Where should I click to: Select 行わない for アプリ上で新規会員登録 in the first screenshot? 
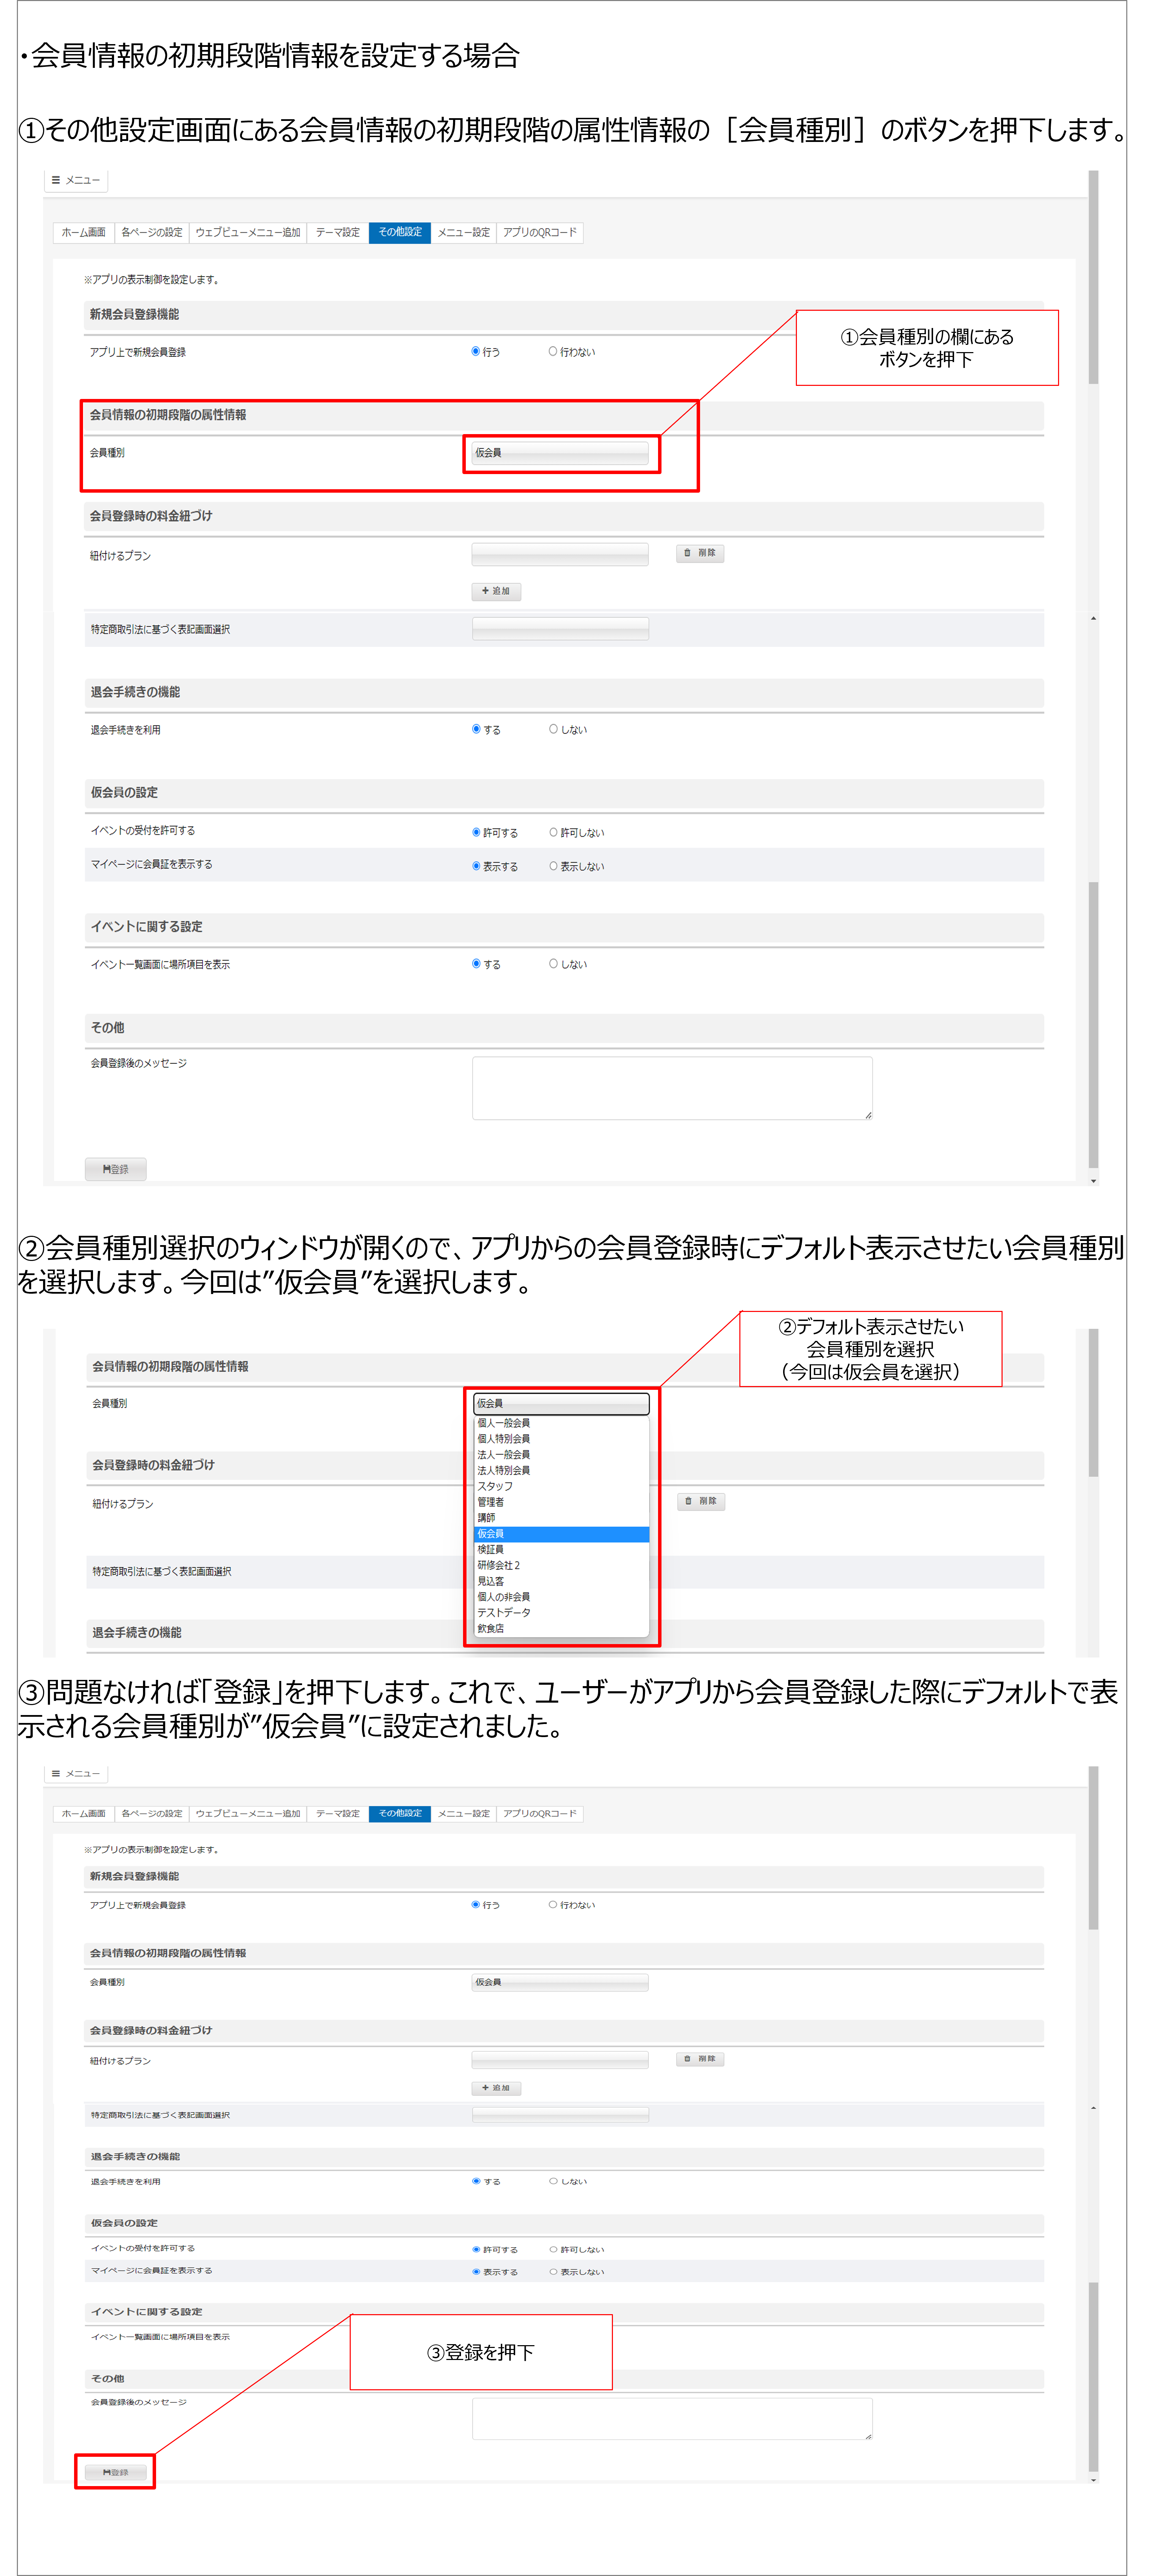572,352
